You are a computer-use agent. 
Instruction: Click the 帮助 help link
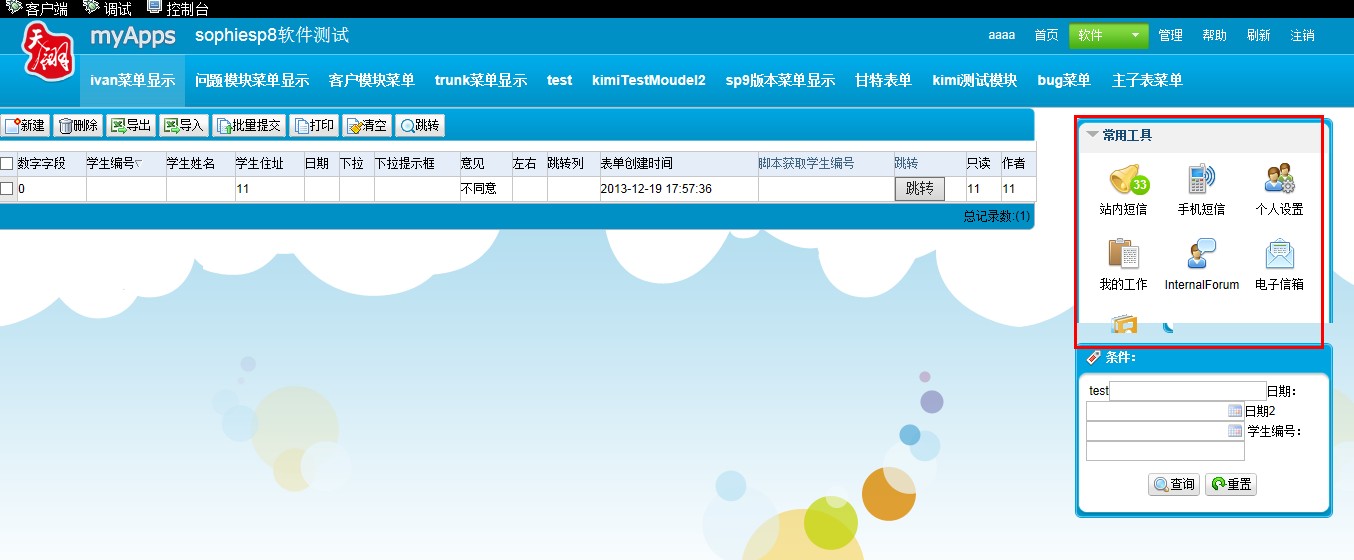tap(1214, 35)
